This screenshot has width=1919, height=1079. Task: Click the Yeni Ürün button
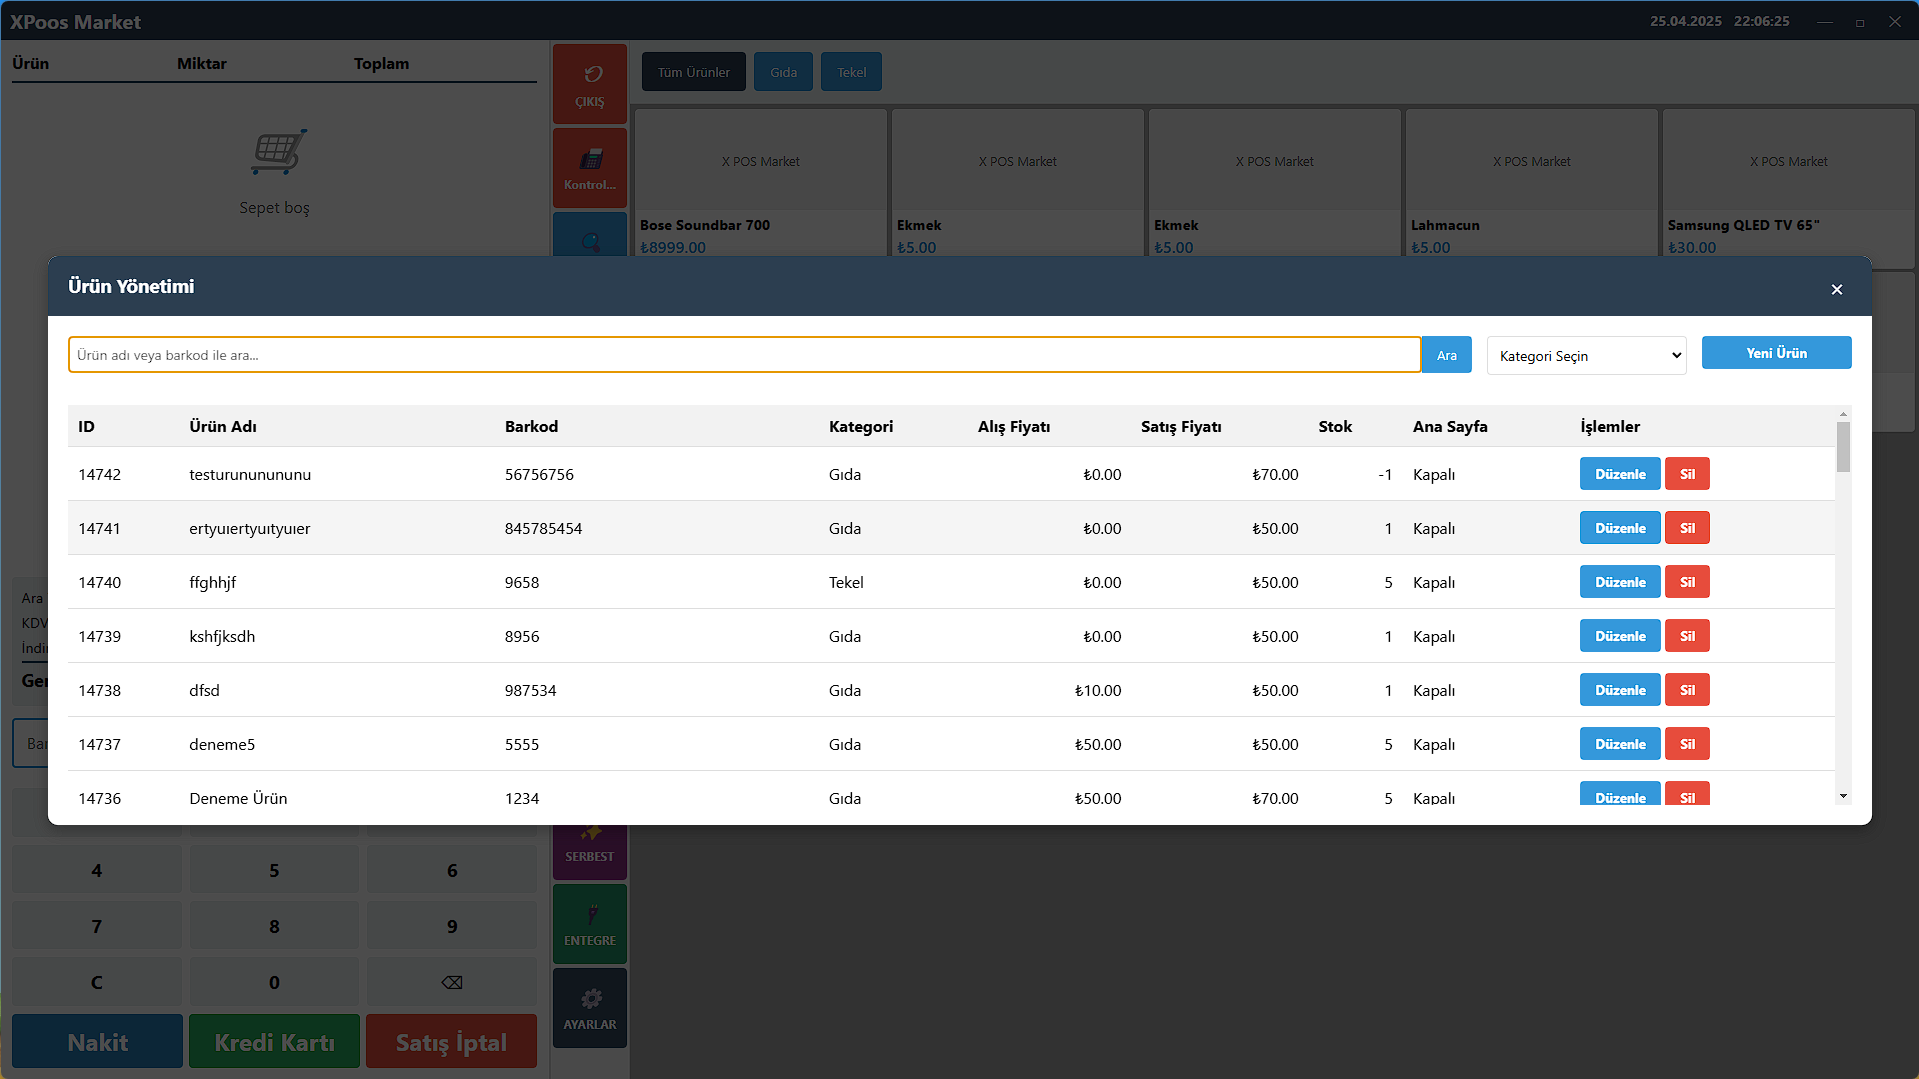[x=1776, y=353]
